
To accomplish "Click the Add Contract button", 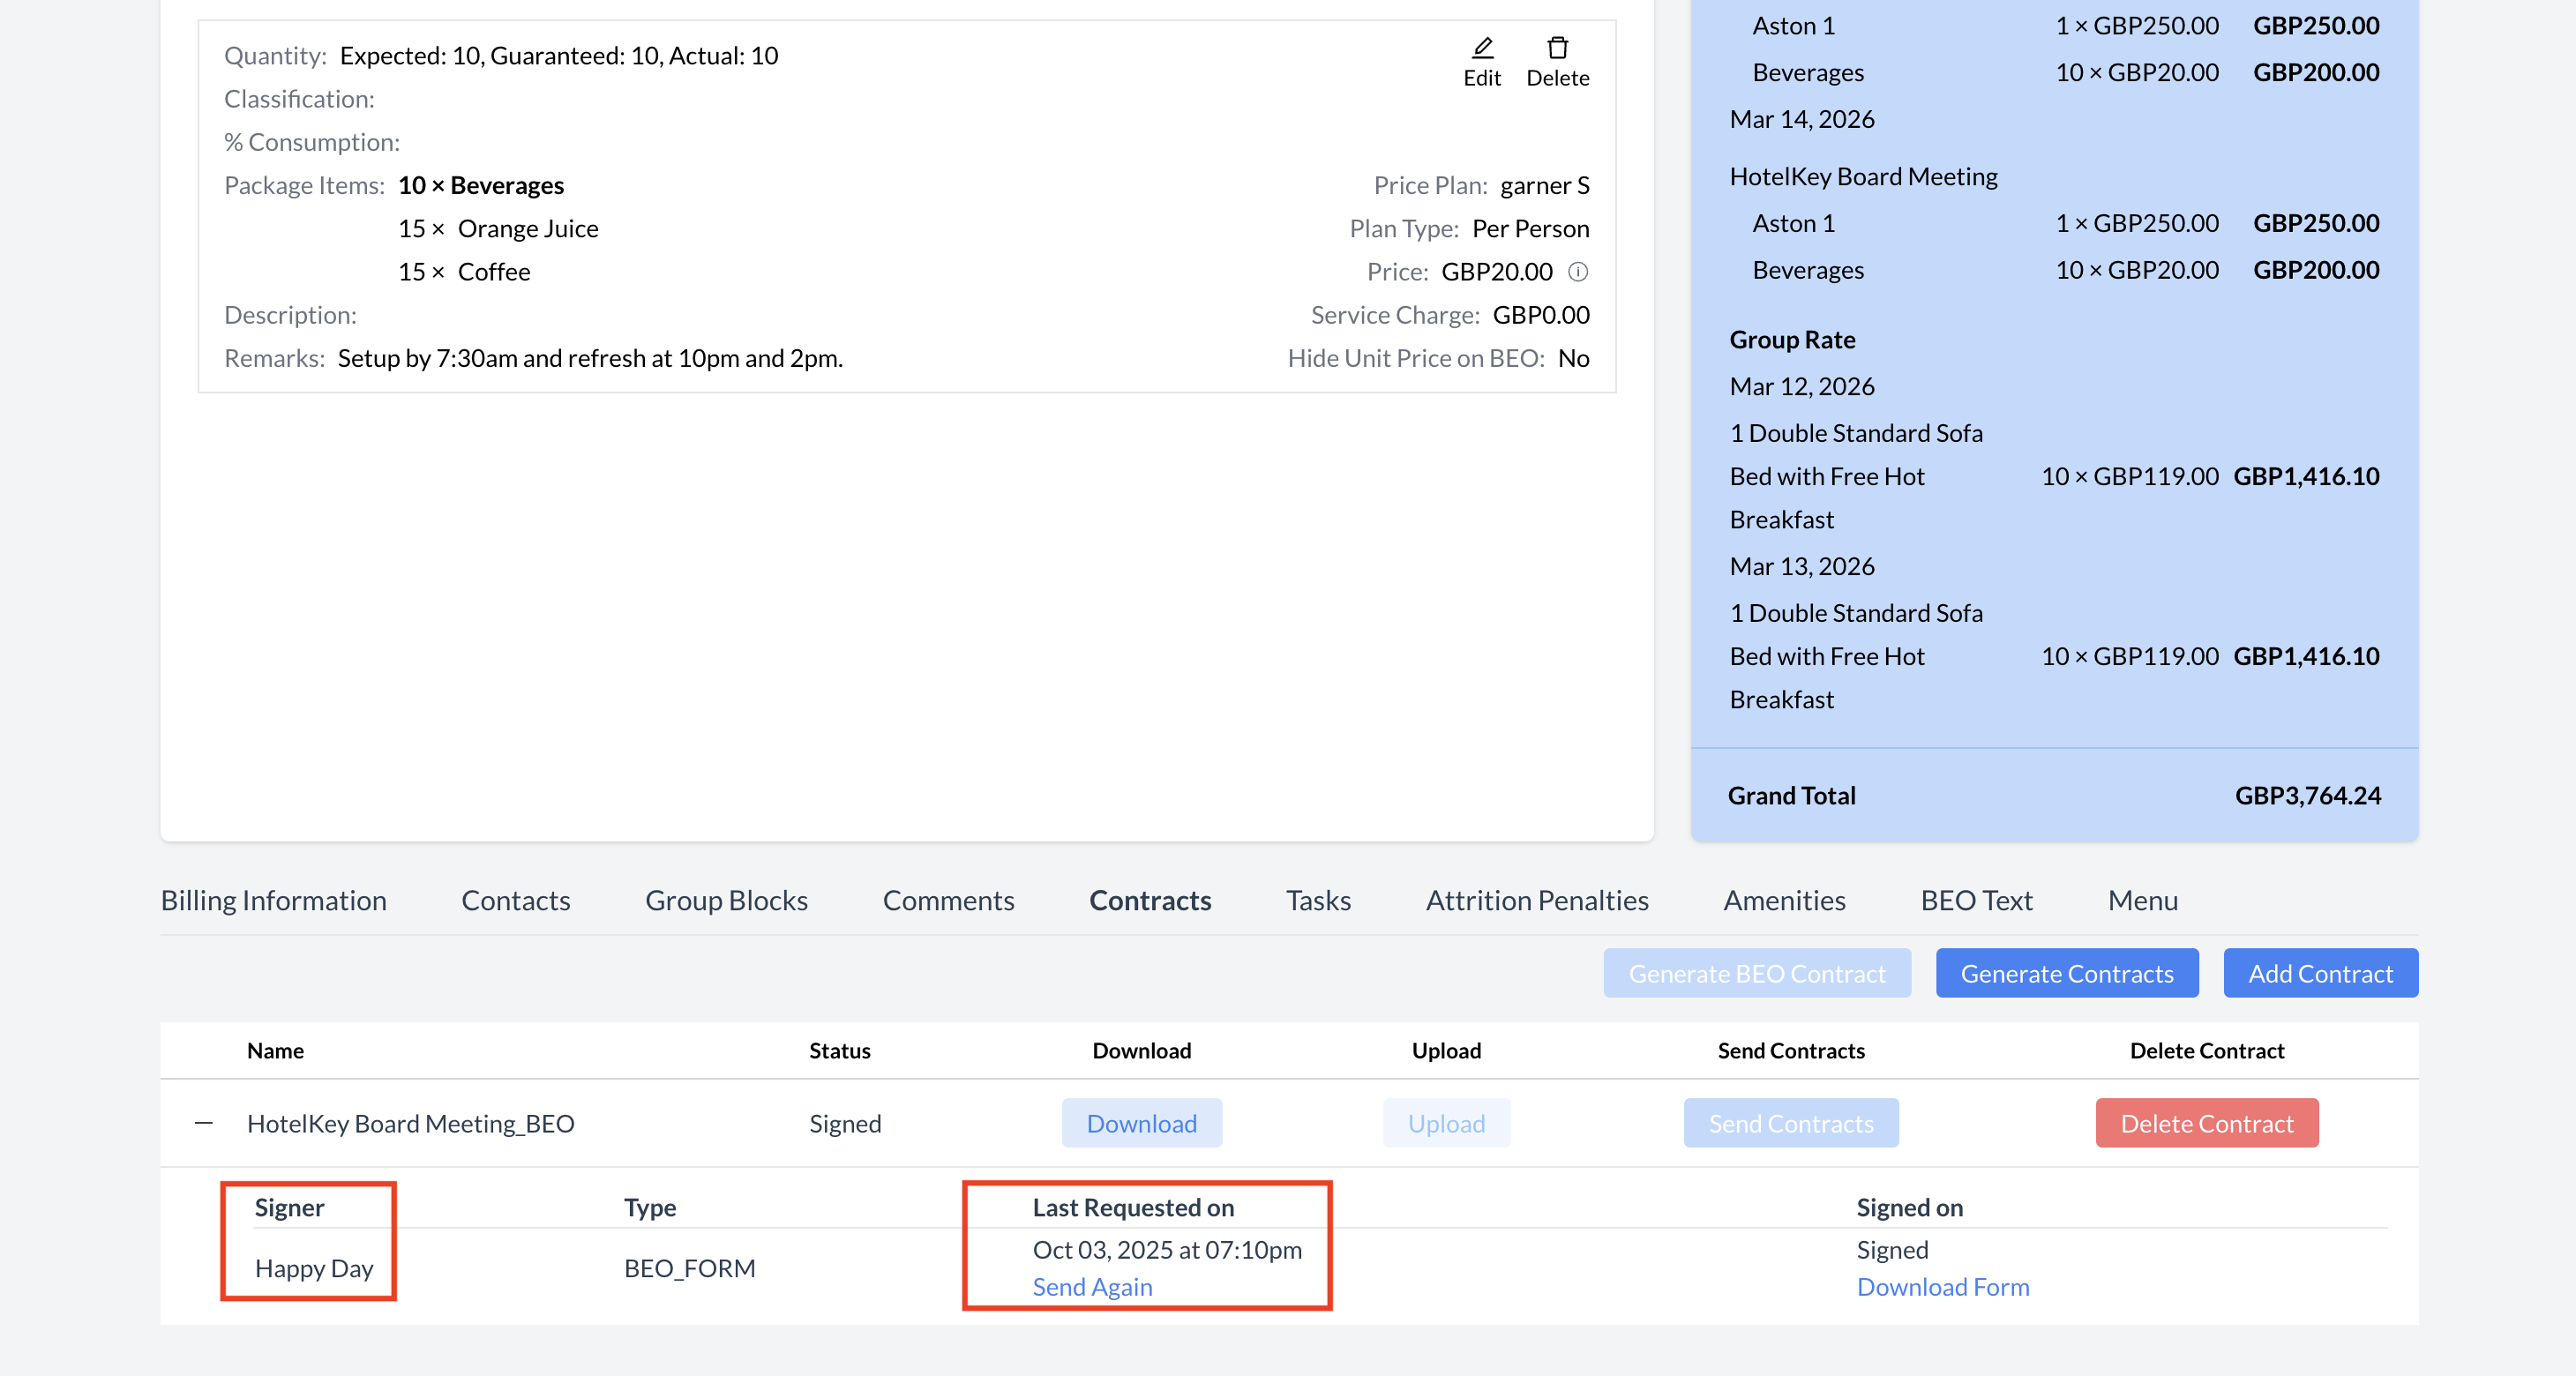I will click(2320, 973).
